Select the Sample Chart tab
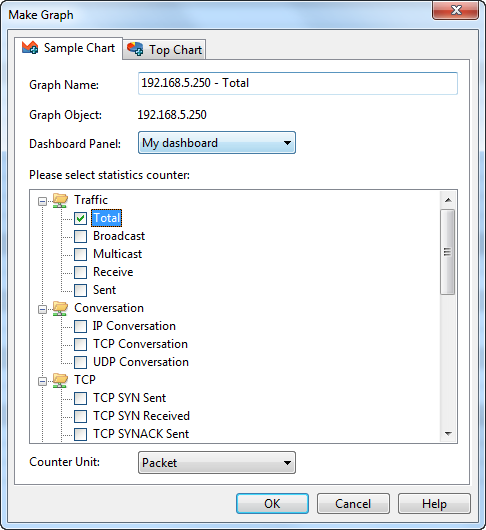The width and height of the screenshot is (486, 530). [x=69, y=48]
